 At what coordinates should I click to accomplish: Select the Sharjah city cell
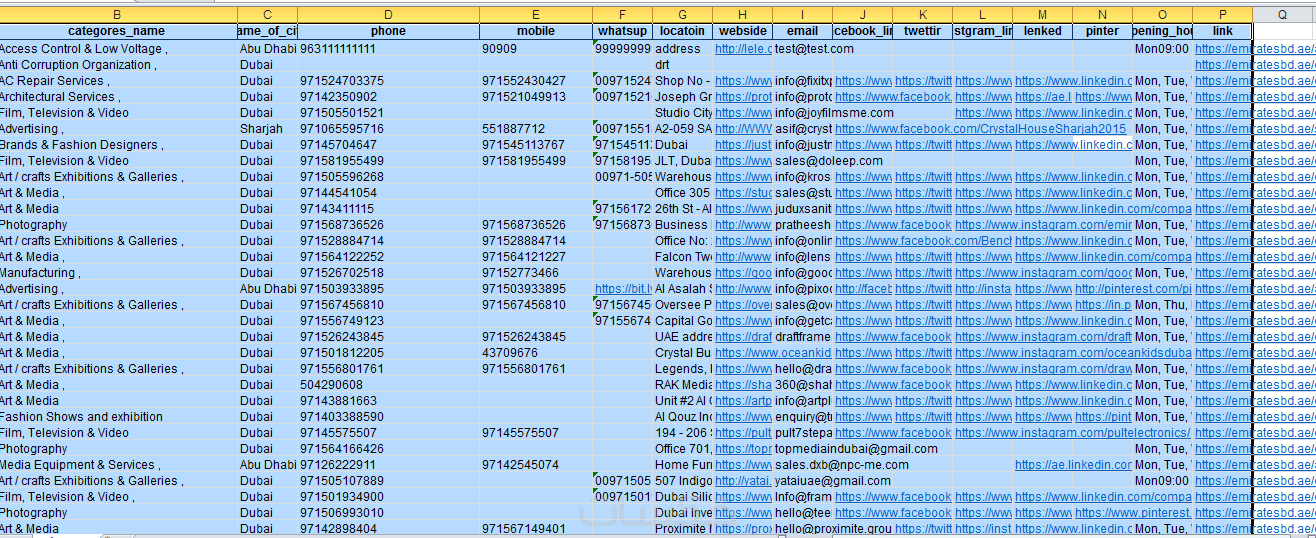point(267,129)
